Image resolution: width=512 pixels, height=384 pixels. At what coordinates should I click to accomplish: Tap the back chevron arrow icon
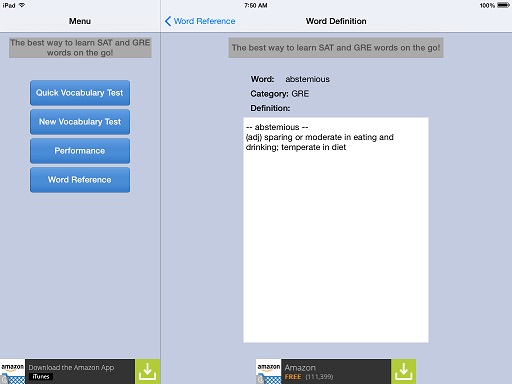(x=168, y=21)
